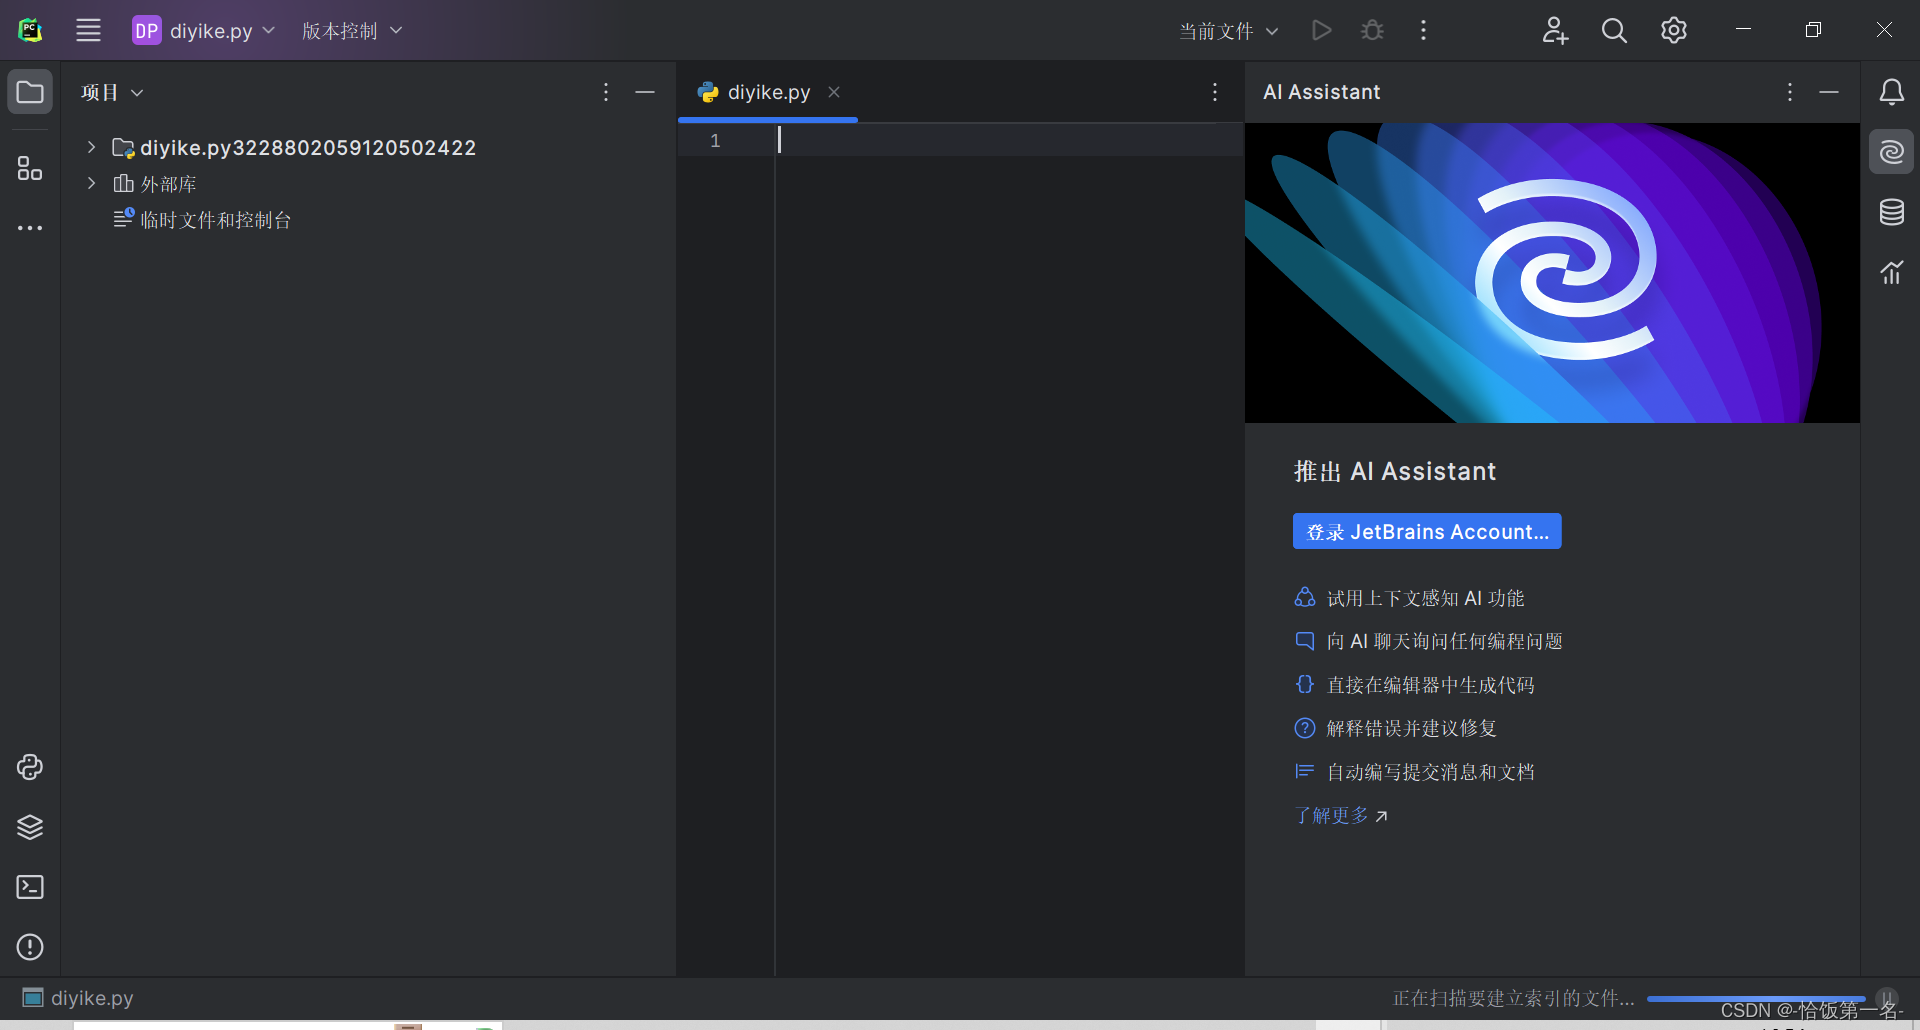Open Project panel options menu

click(606, 92)
